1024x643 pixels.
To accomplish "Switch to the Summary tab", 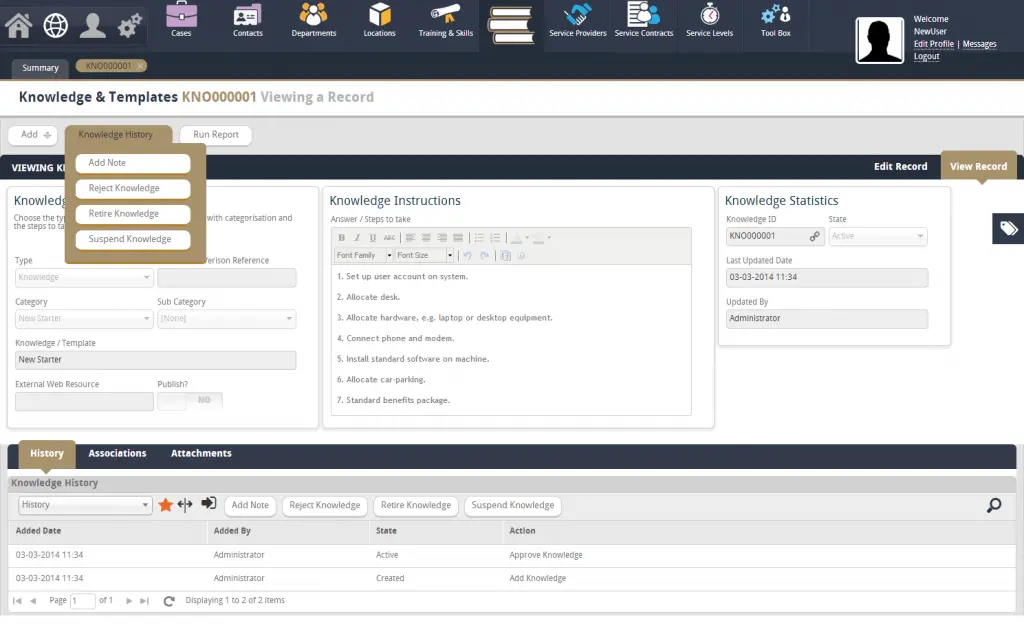I will (40, 68).
